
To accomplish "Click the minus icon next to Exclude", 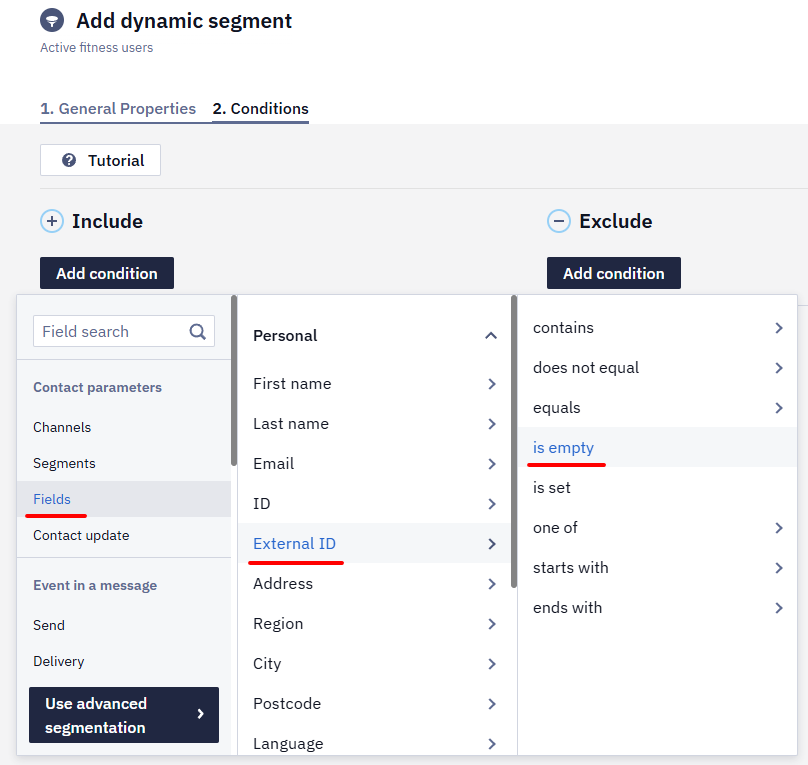I will pos(559,222).
